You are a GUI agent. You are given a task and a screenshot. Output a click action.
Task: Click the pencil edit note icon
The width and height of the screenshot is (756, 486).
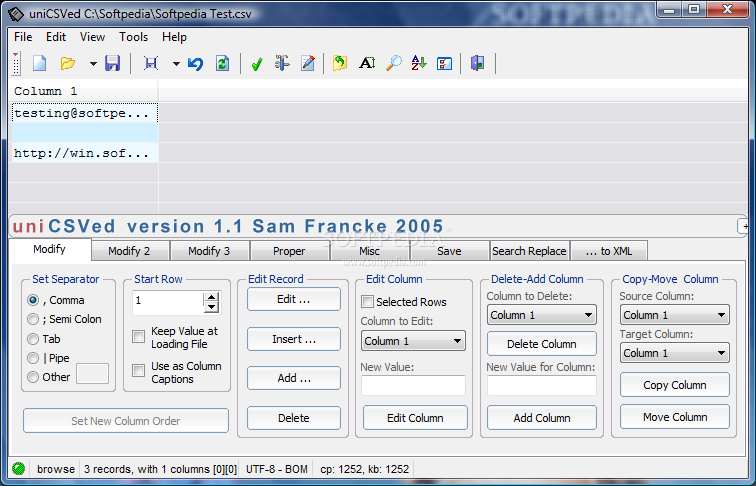click(x=308, y=63)
